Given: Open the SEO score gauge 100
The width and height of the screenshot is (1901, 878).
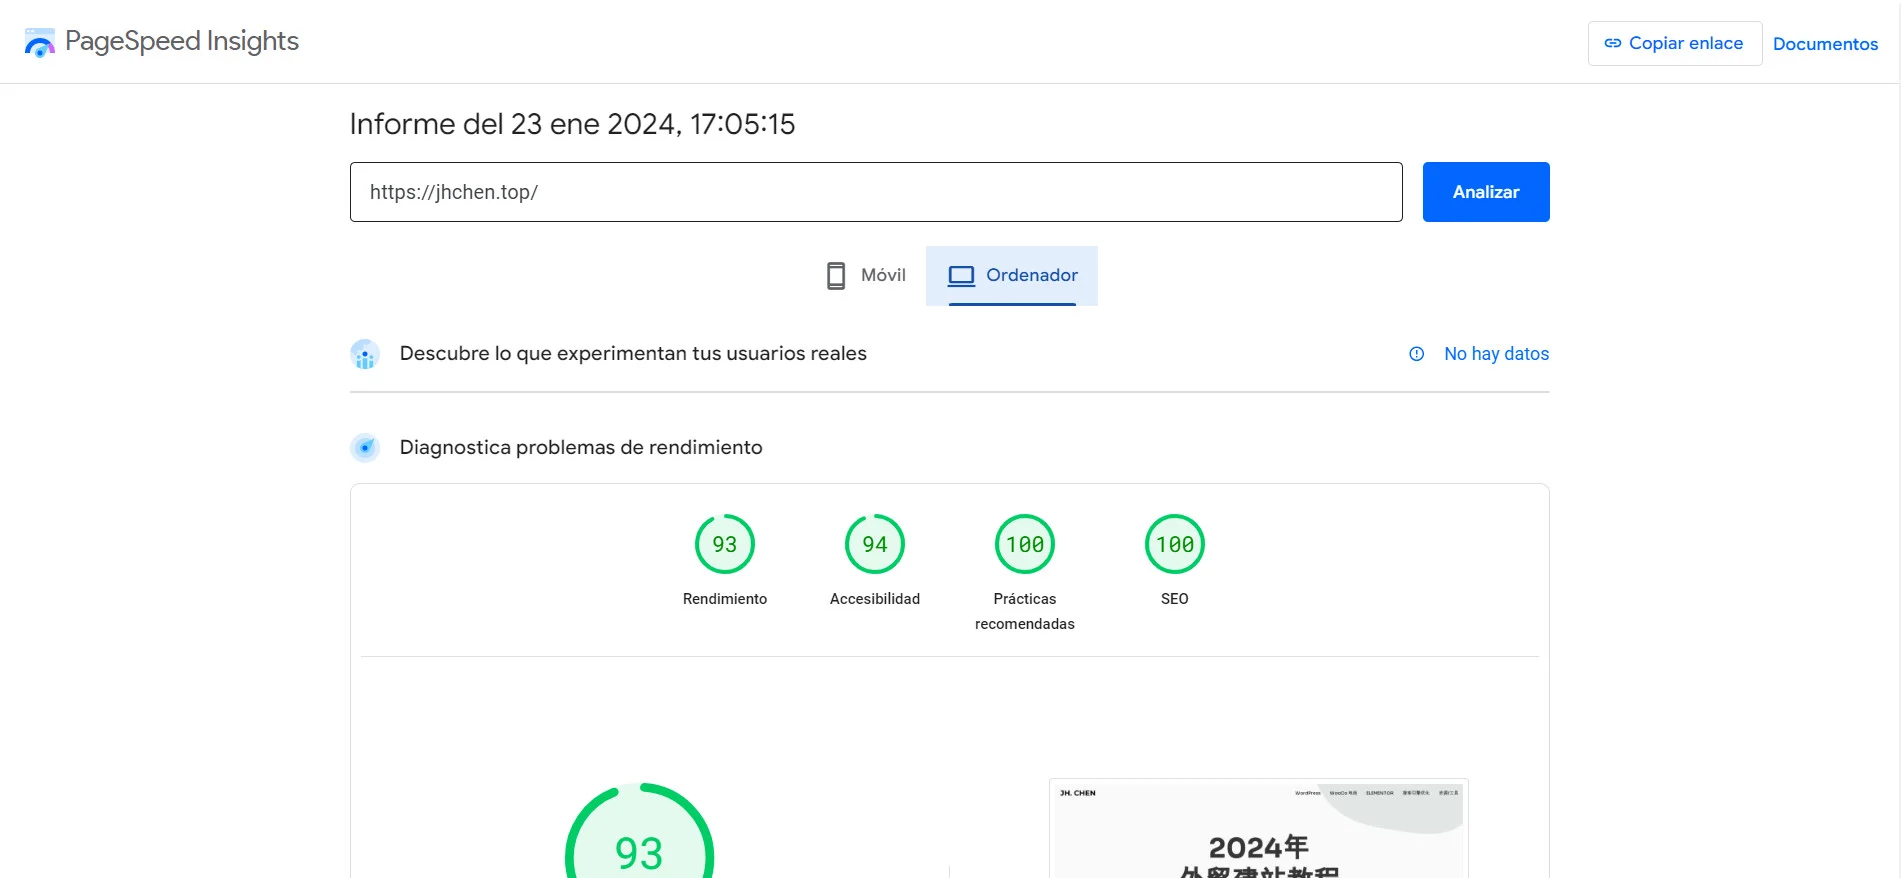Looking at the screenshot, I should pyautogui.click(x=1175, y=544).
